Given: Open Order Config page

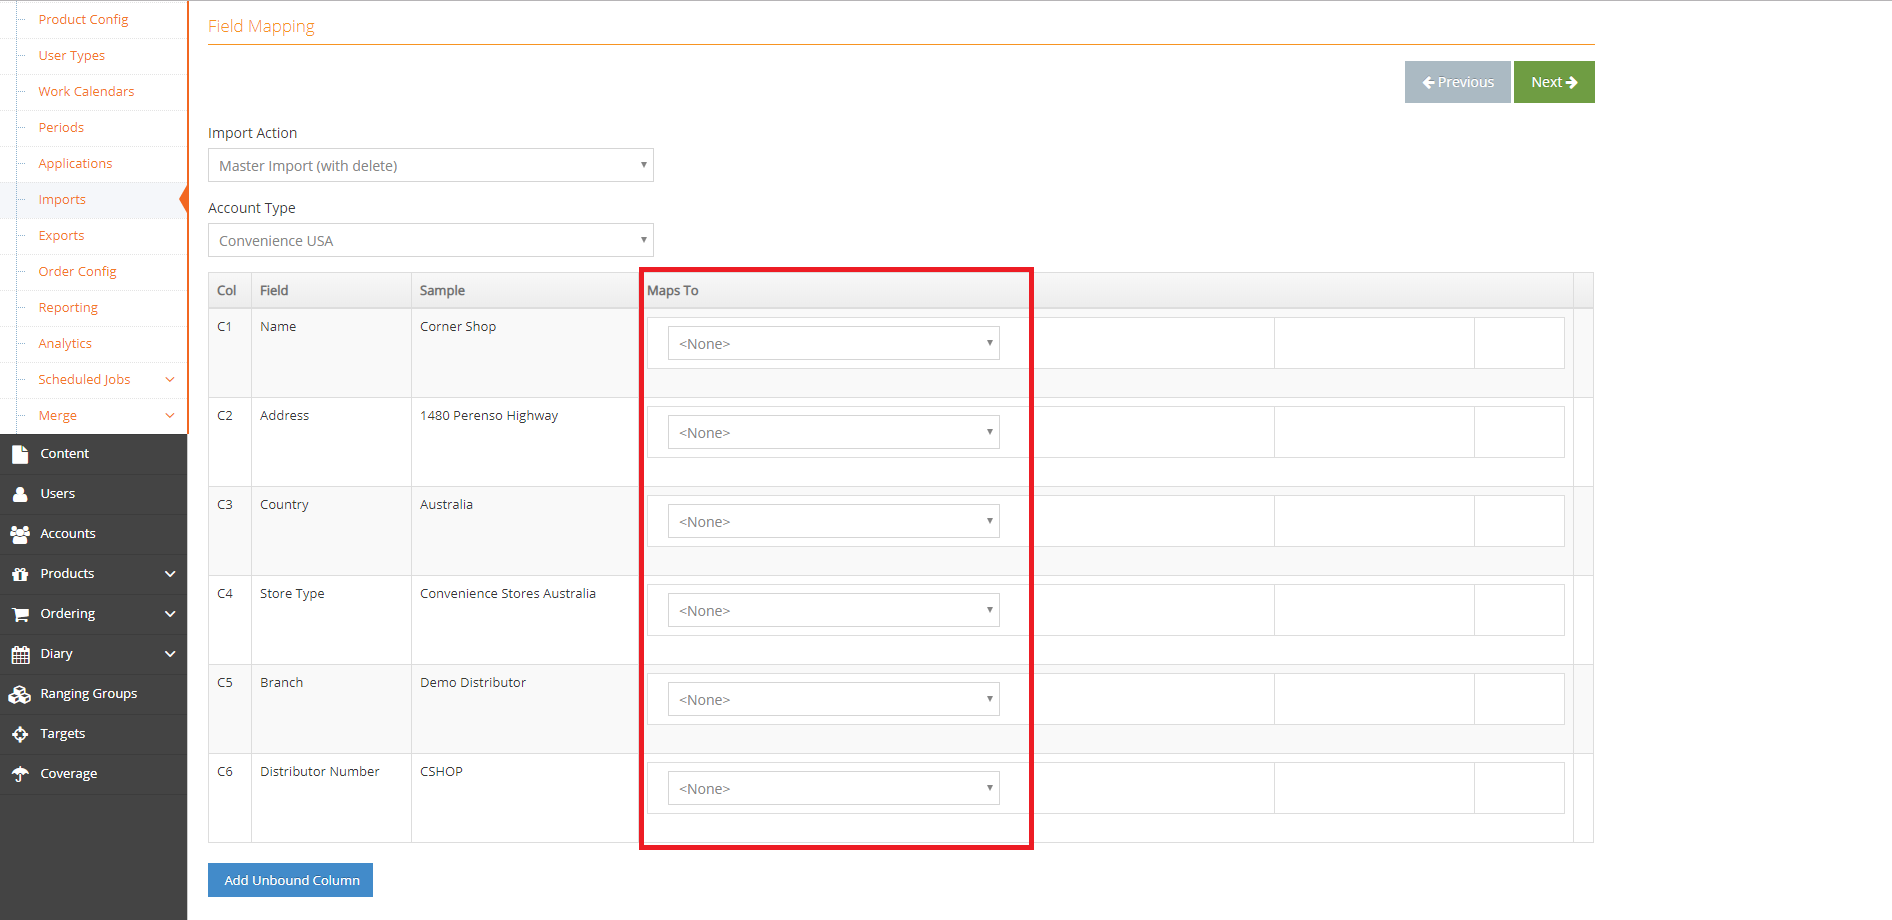Looking at the screenshot, I should coord(77,271).
